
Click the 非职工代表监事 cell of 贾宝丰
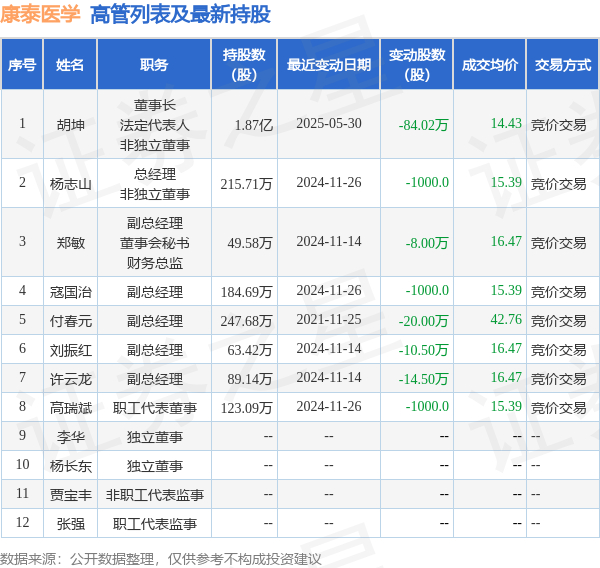pyautogui.click(x=154, y=495)
